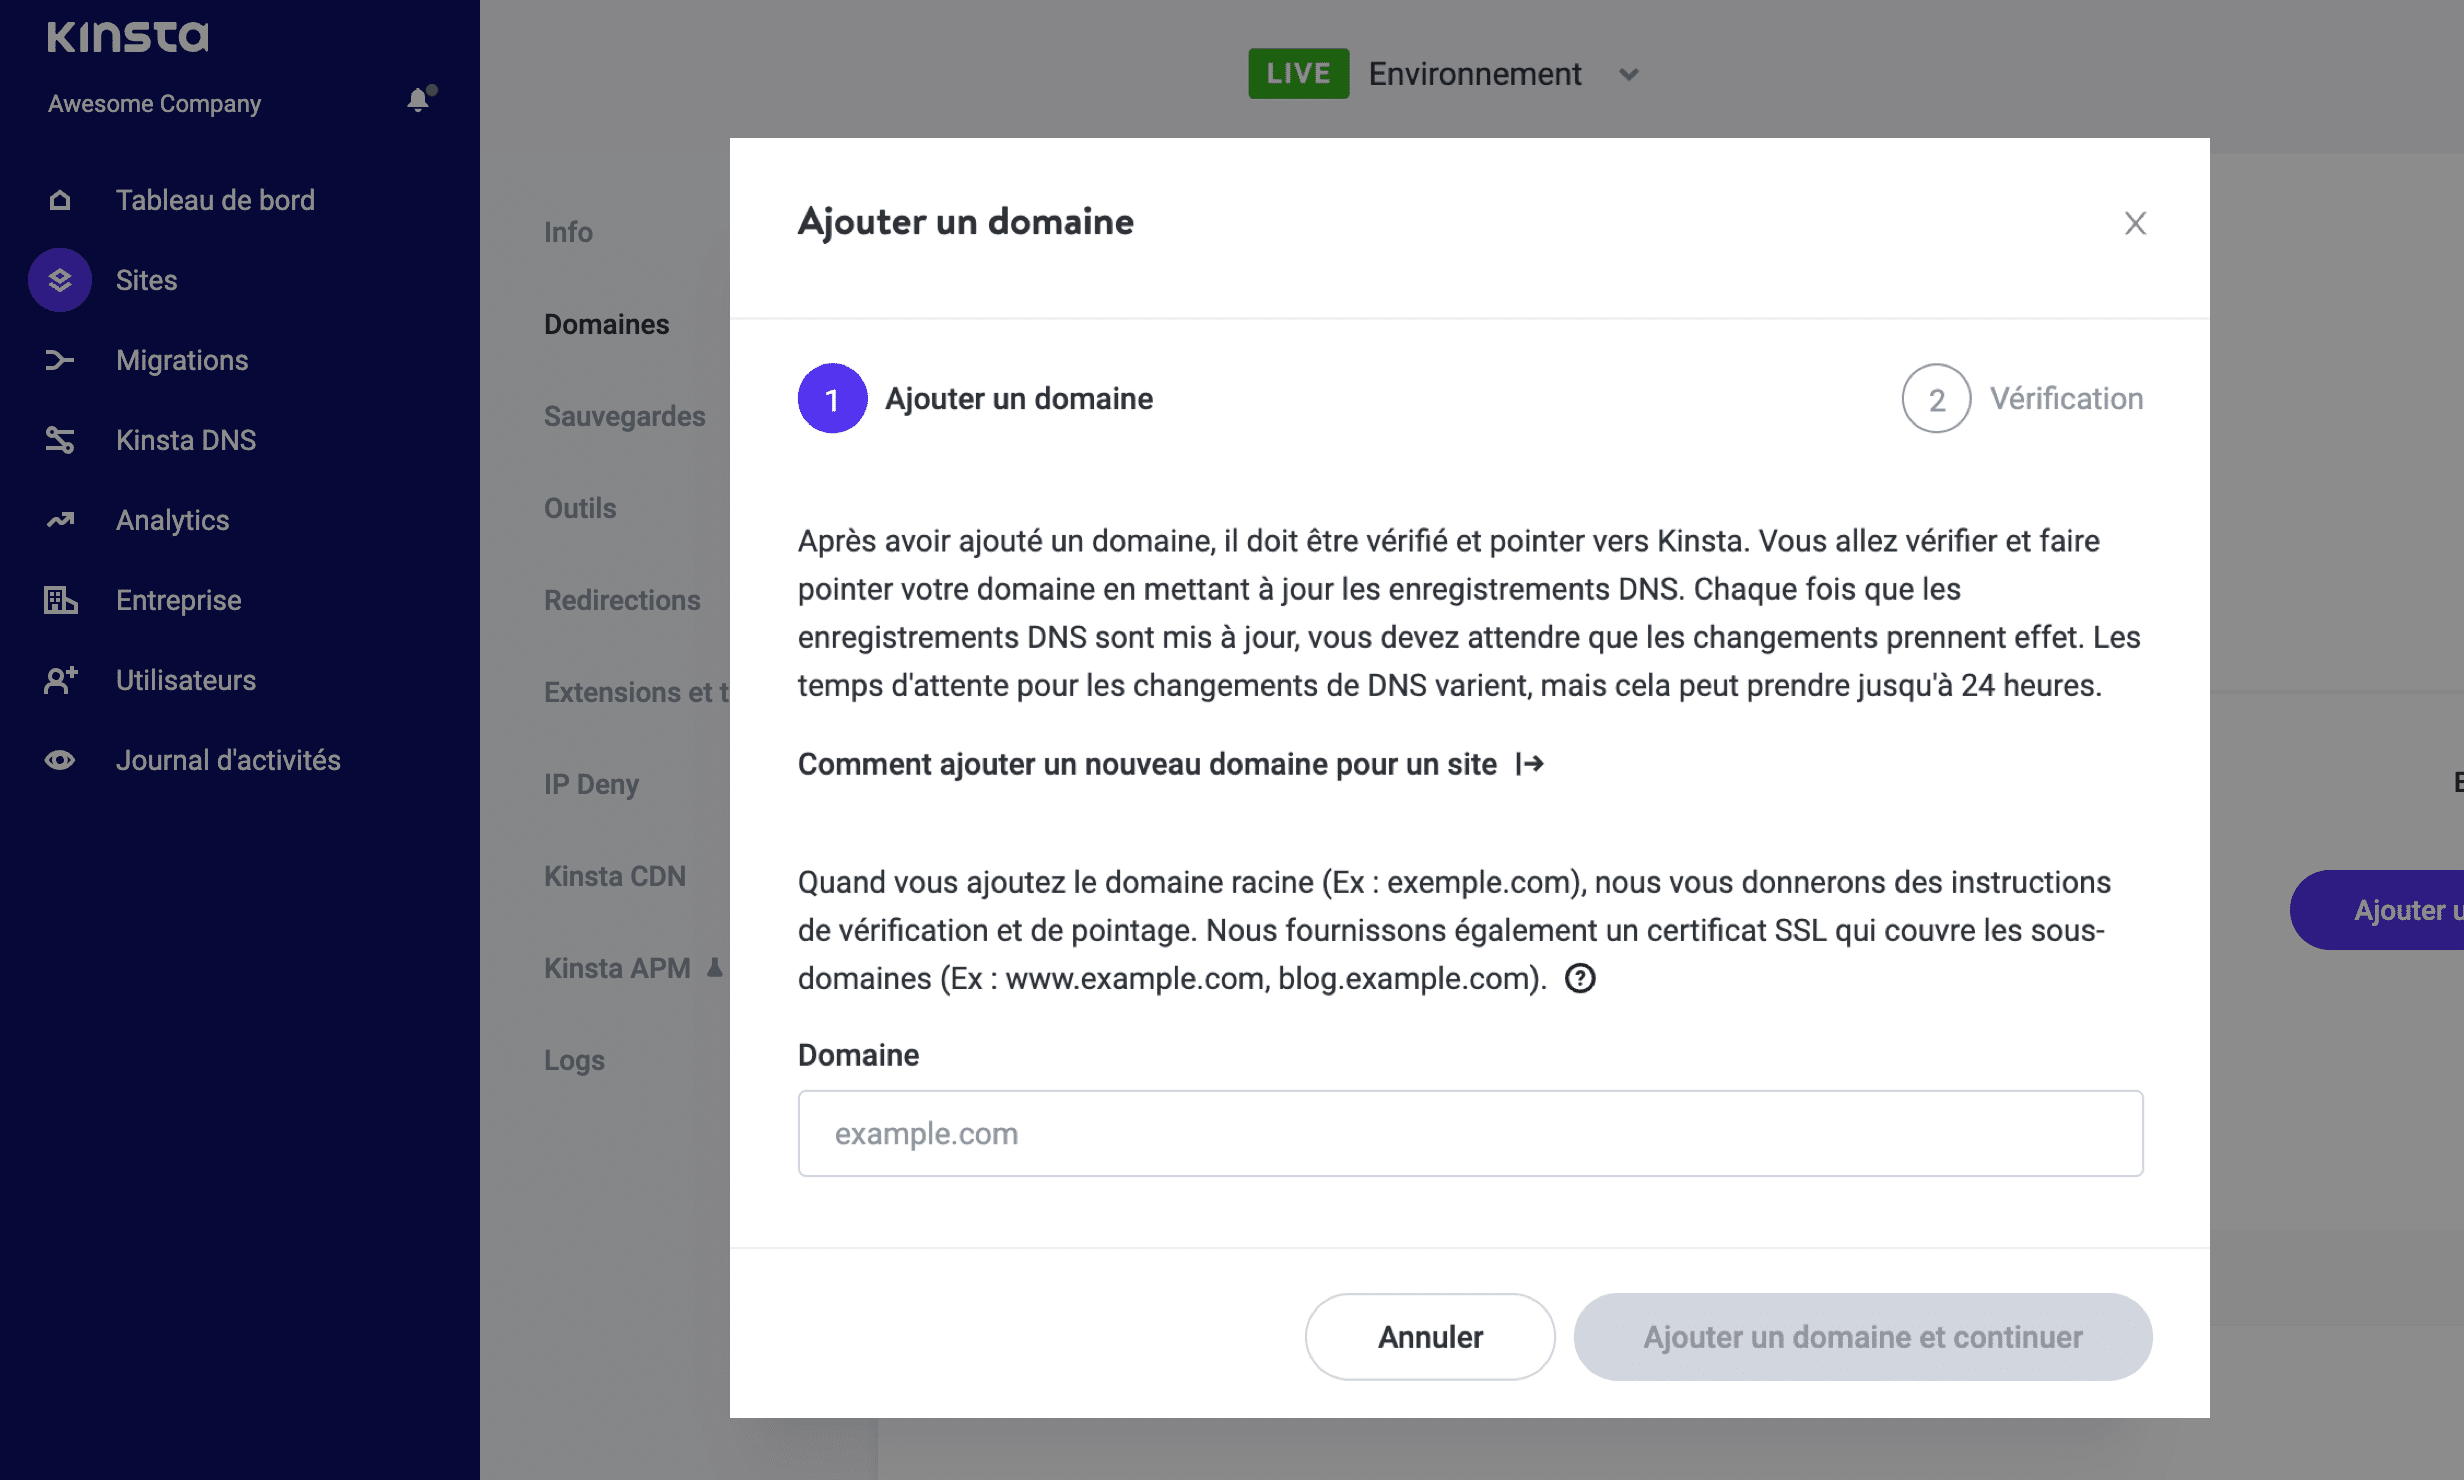Click the notification bell icon
2464x1480 pixels.
pos(419,100)
